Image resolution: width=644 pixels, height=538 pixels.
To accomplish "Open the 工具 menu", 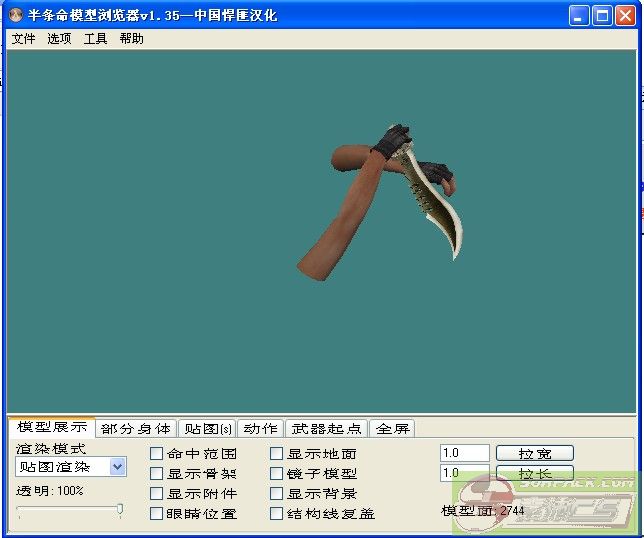I will (x=95, y=39).
